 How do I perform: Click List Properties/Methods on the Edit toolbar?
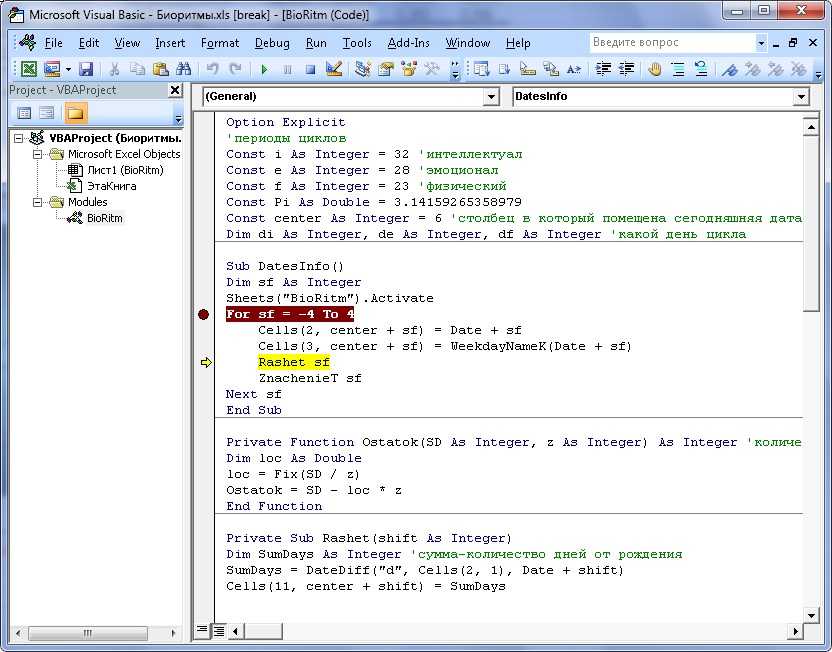481,69
